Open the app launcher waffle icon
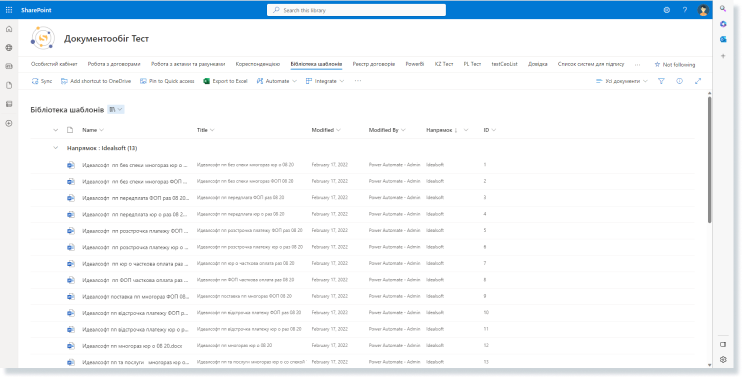Viewport: 743px width, 378px height. [x=9, y=10]
